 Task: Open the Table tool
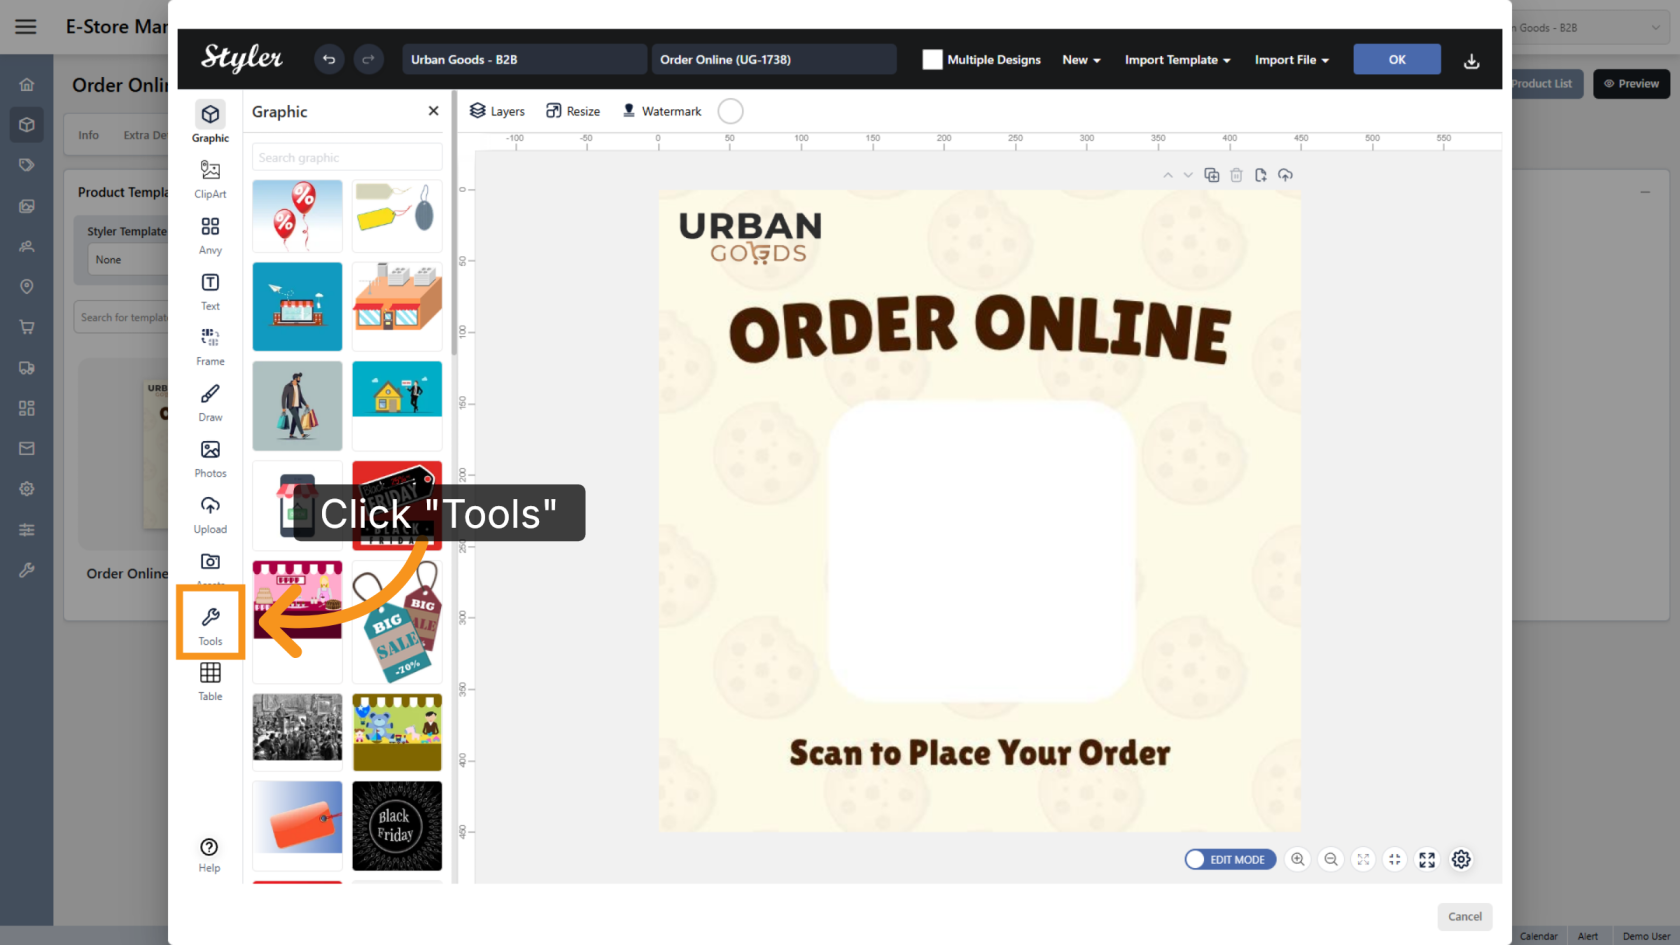click(x=210, y=681)
